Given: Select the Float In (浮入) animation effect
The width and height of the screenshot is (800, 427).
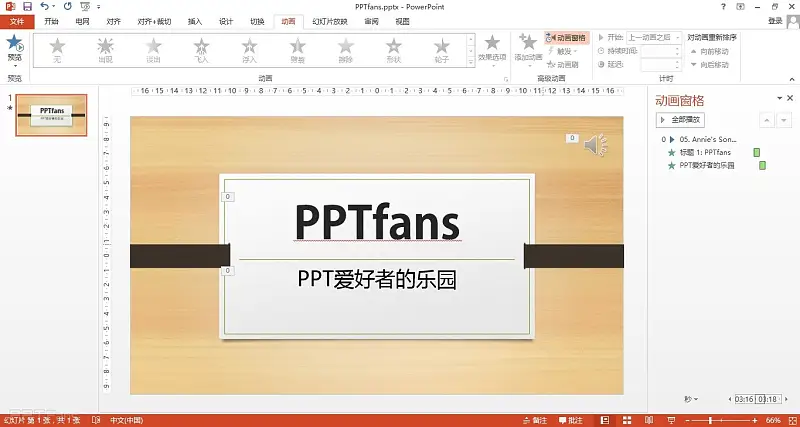Looking at the screenshot, I should coord(250,47).
